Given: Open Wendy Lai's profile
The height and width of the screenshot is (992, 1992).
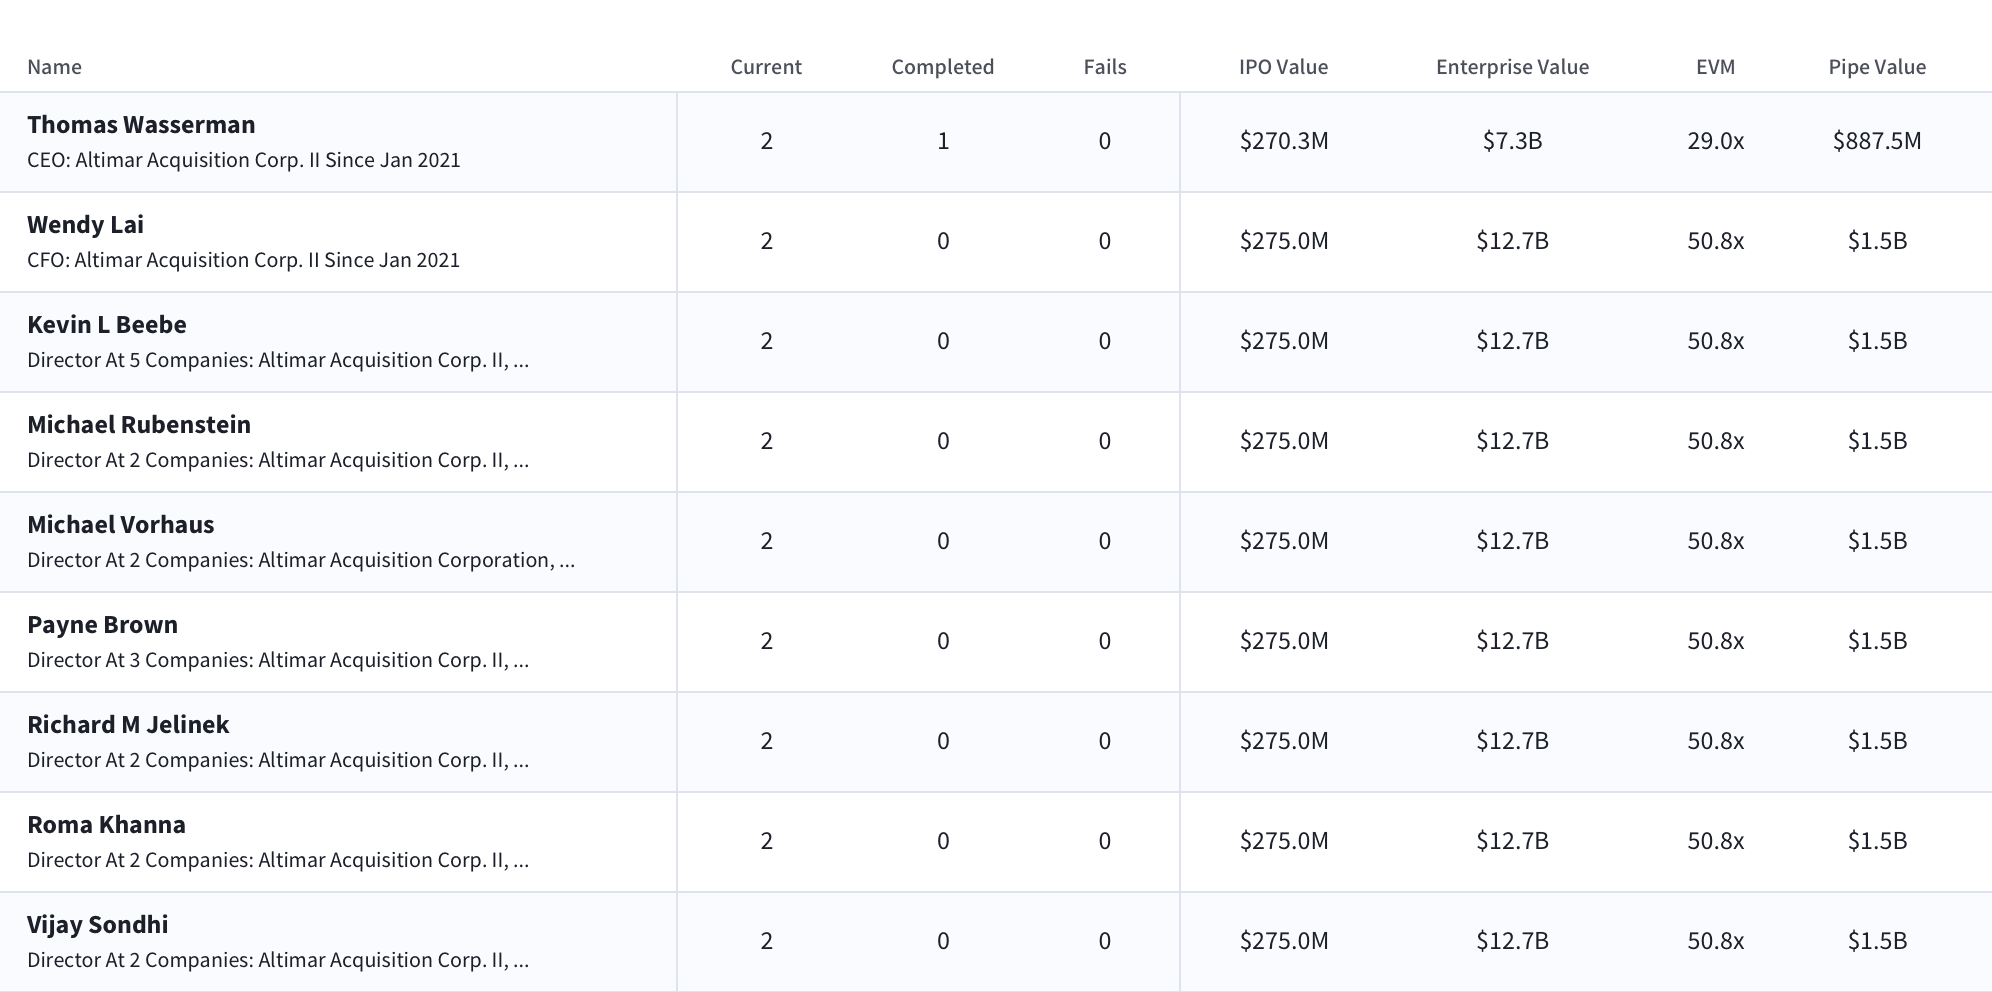Looking at the screenshot, I should click(x=85, y=225).
